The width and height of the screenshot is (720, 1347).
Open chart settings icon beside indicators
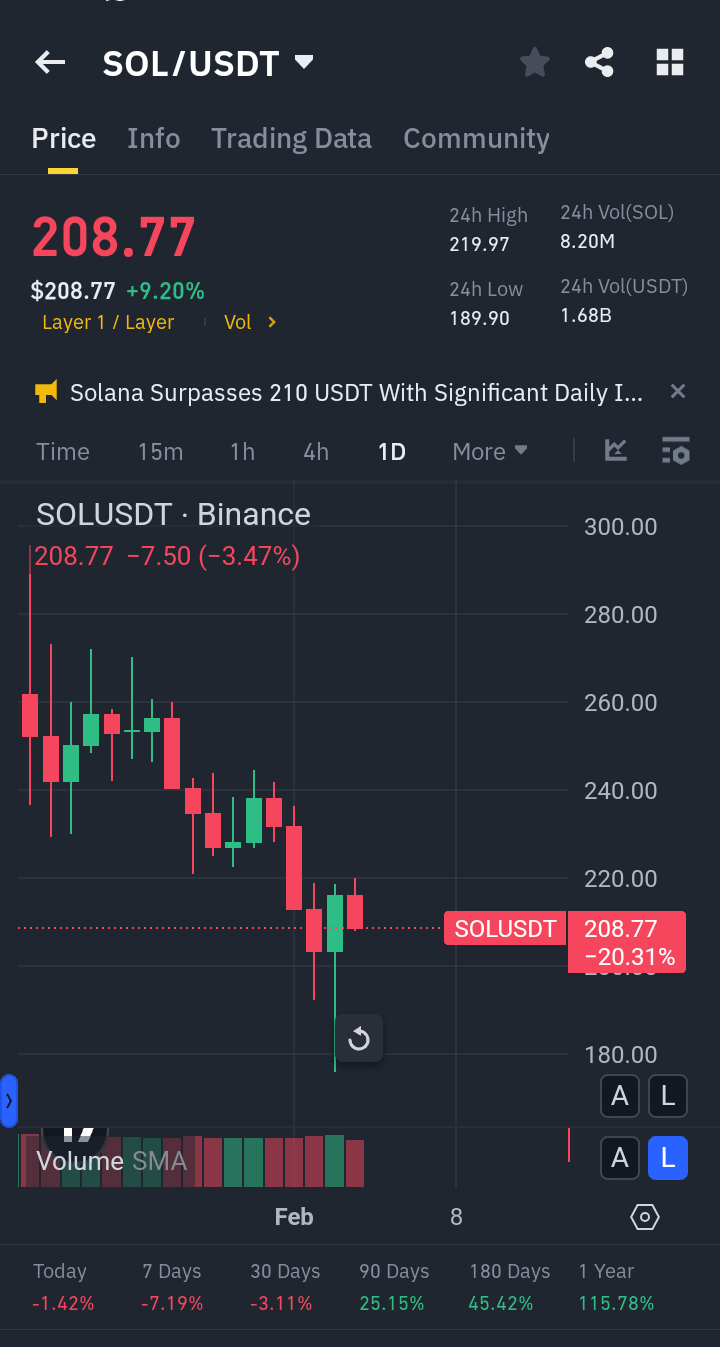tap(676, 451)
